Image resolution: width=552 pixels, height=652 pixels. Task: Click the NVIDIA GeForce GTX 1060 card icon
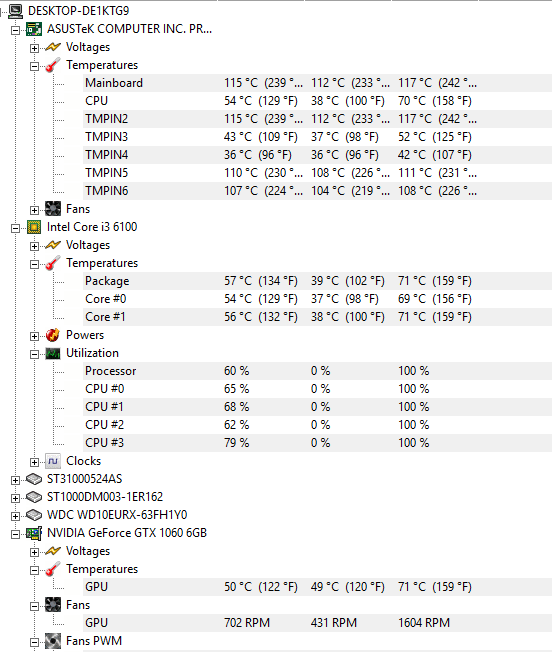click(34, 533)
